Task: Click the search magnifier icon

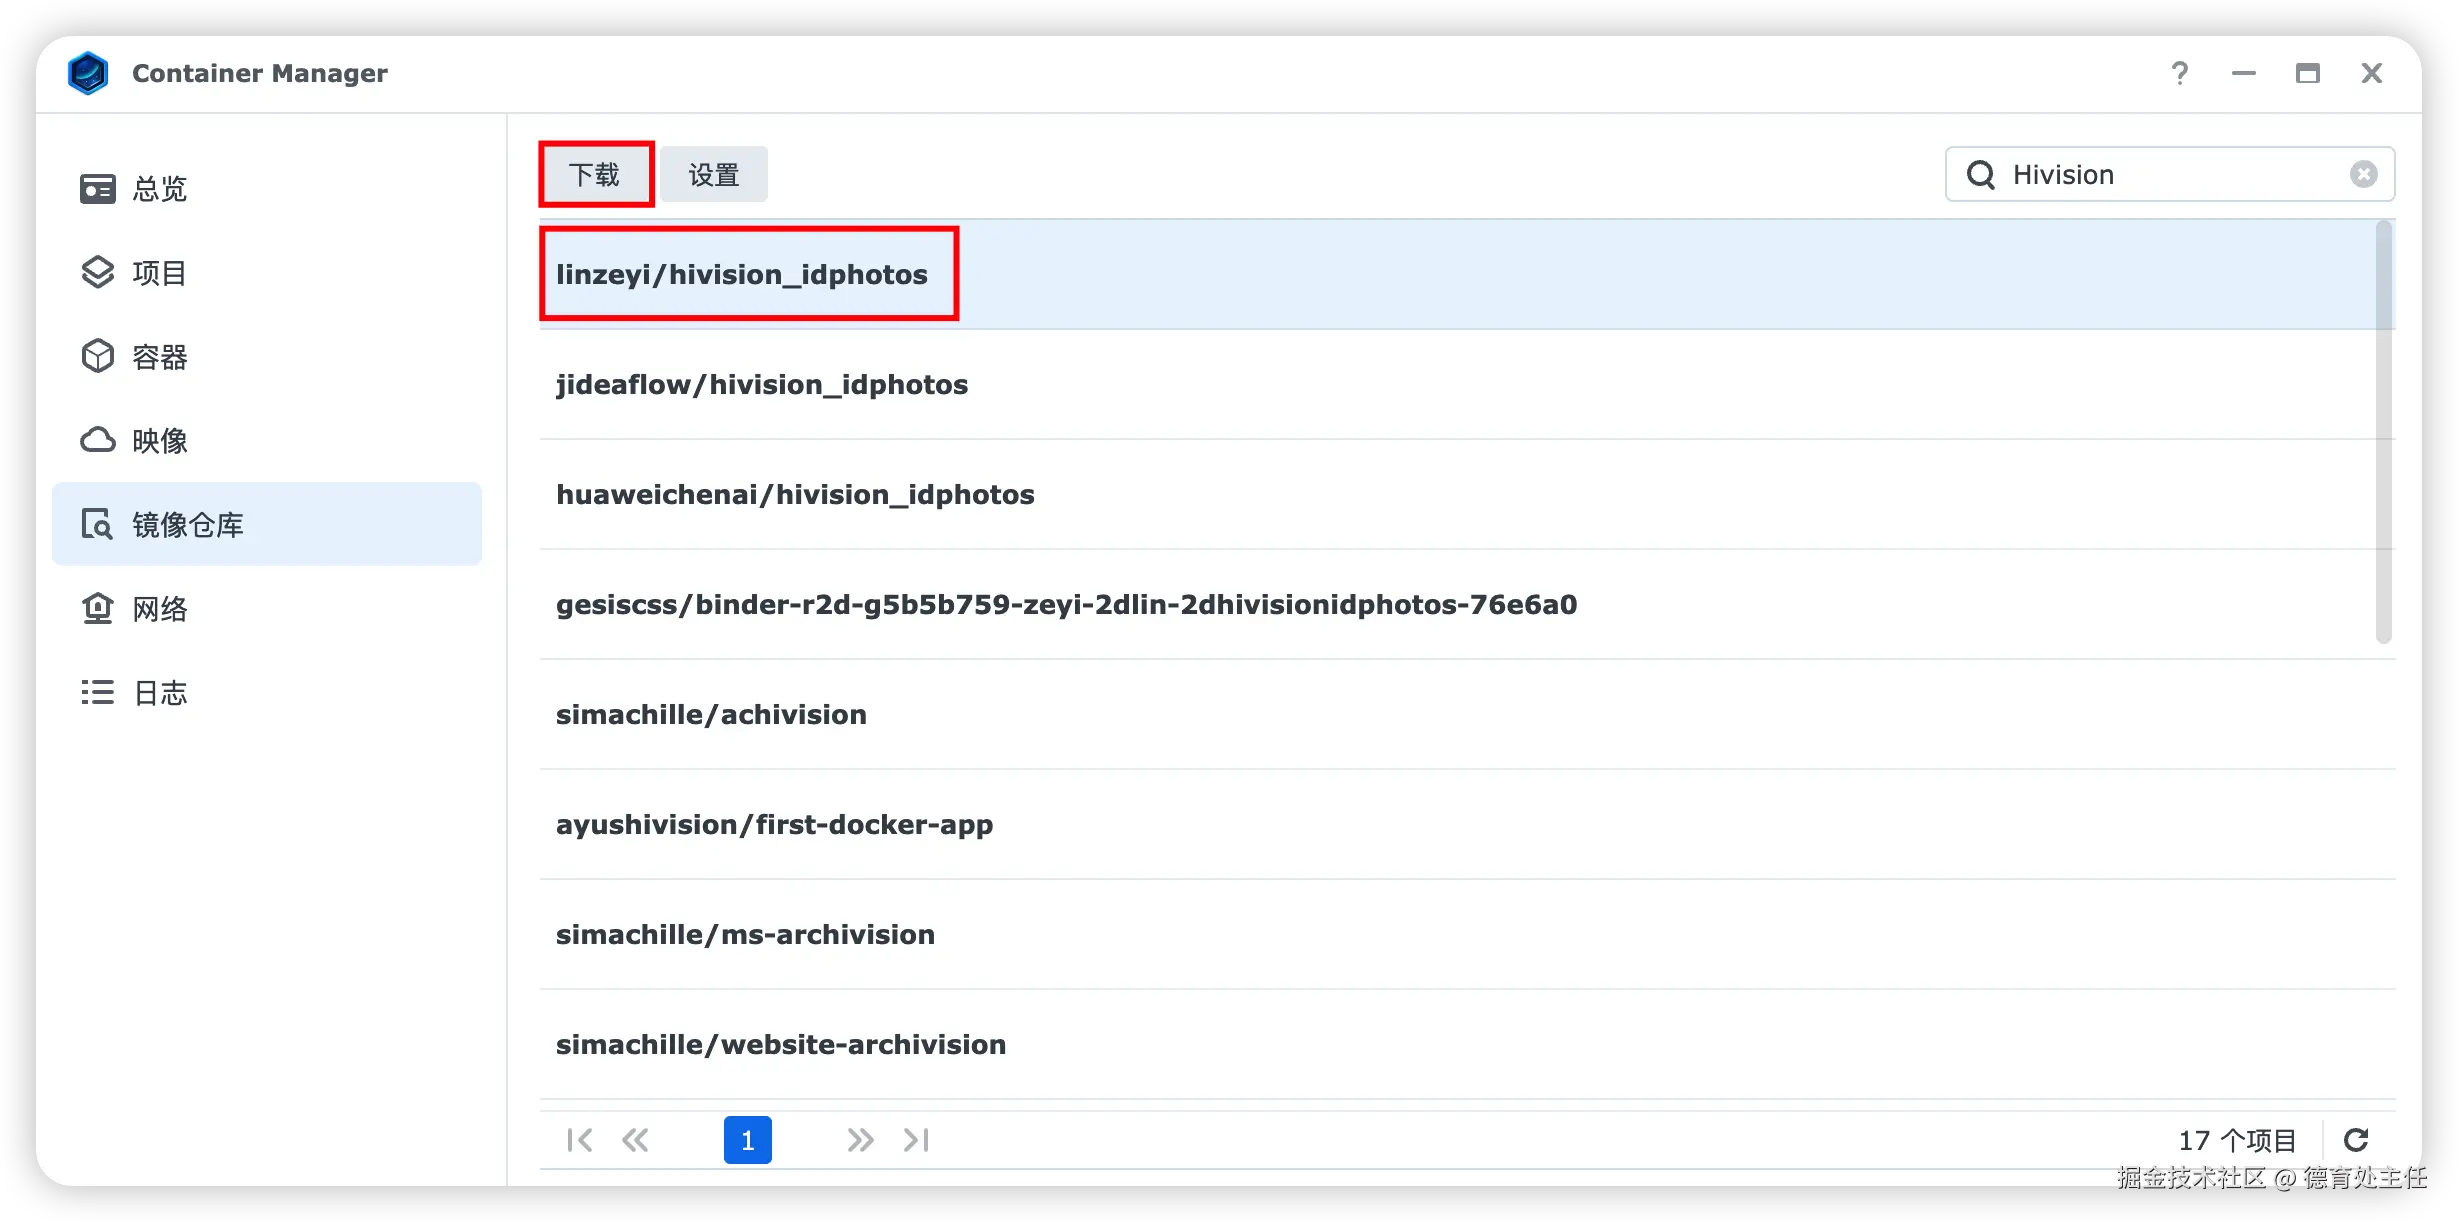Action: [x=1981, y=175]
